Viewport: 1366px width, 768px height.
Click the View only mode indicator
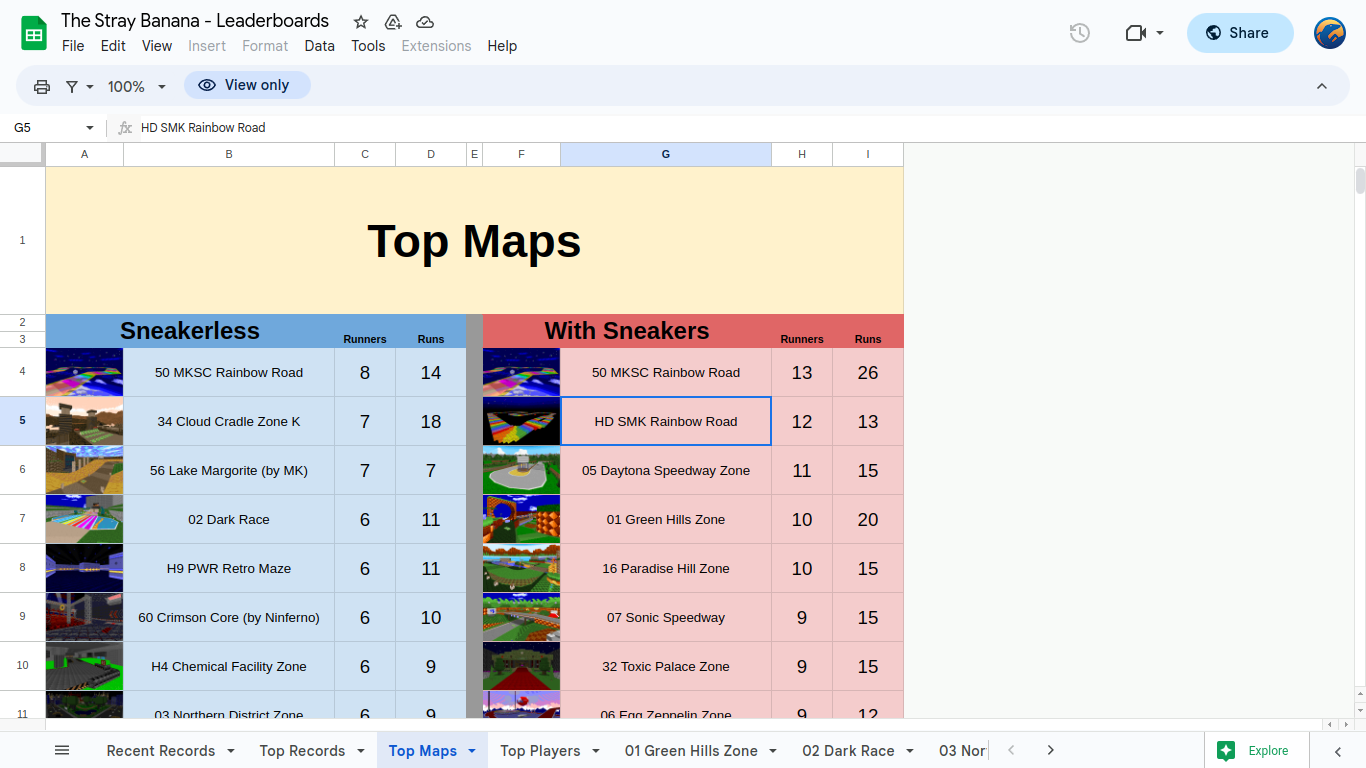click(246, 86)
